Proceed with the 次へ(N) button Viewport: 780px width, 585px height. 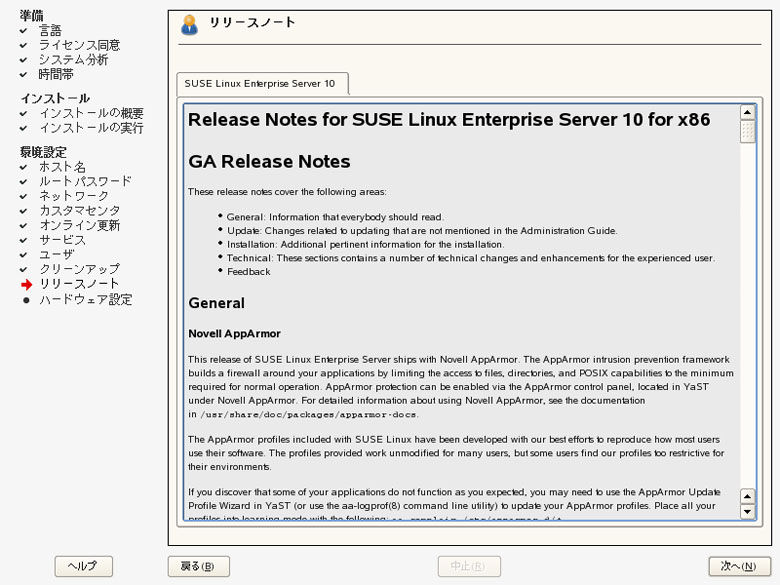point(739,566)
